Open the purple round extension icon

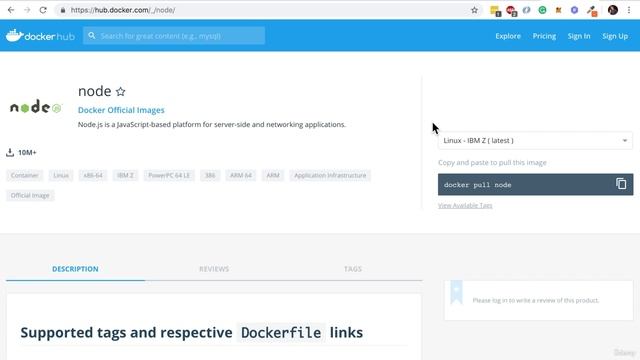coord(574,10)
